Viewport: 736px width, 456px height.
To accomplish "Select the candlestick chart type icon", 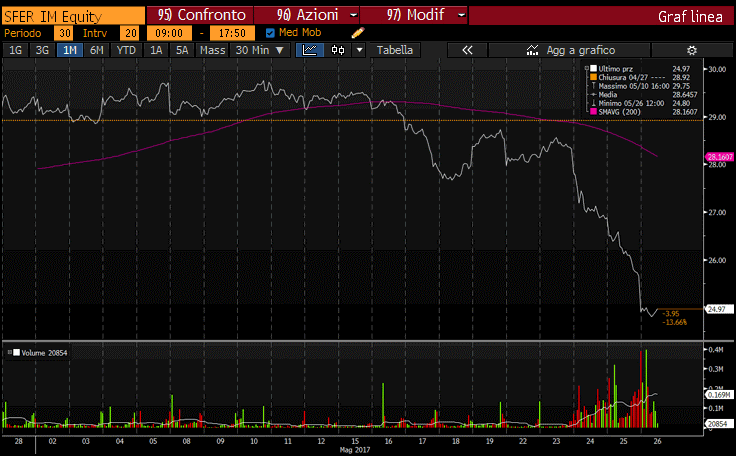I will pyautogui.click(x=338, y=50).
